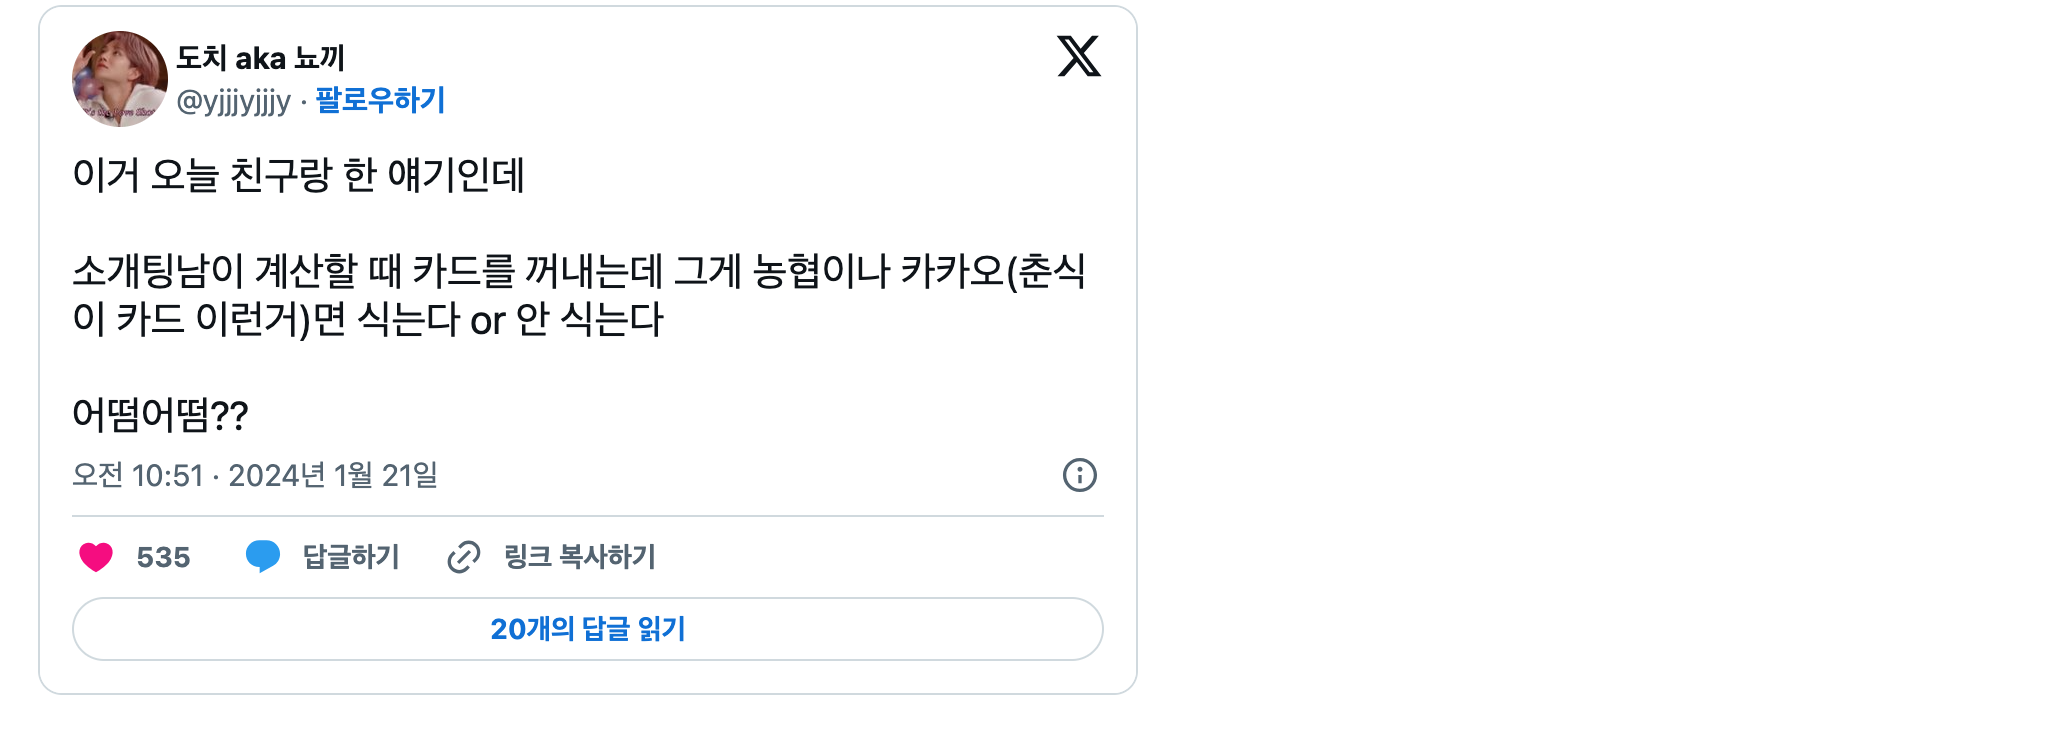Click the 535 likes count
This screenshot has width=2066, height=736.
[x=163, y=557]
